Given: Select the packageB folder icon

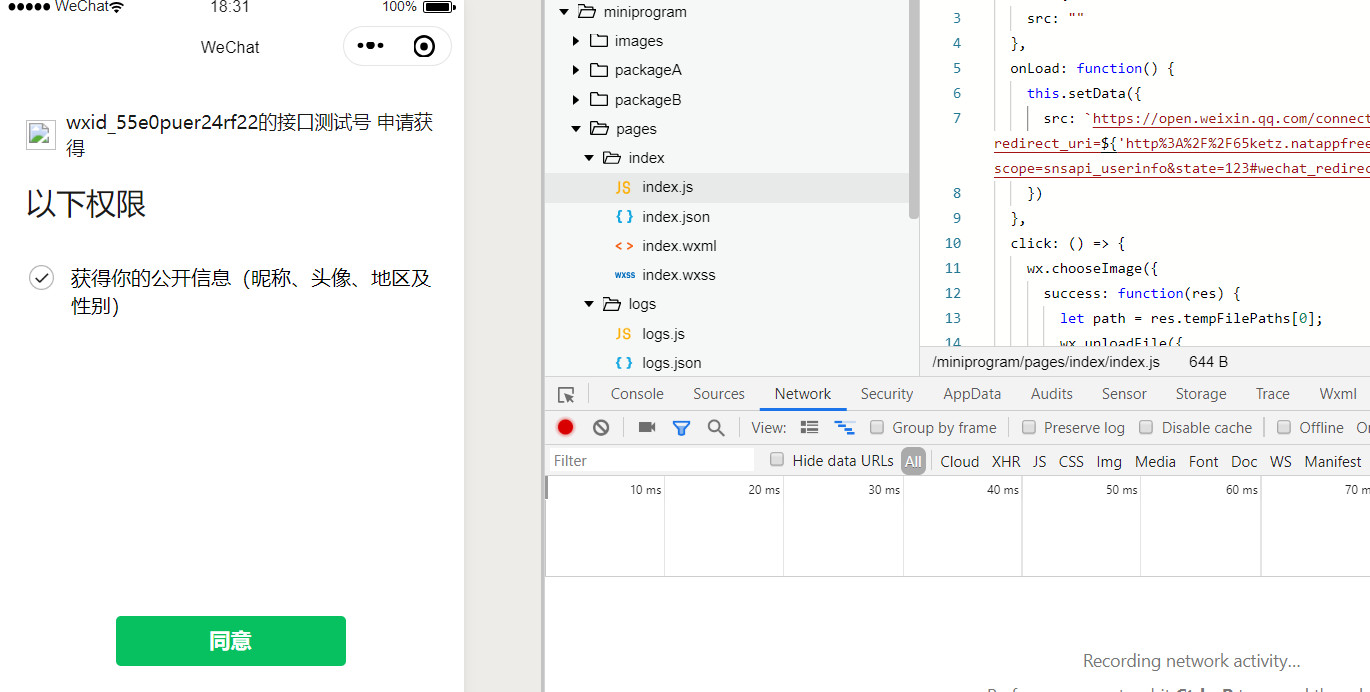Looking at the screenshot, I should pos(599,100).
